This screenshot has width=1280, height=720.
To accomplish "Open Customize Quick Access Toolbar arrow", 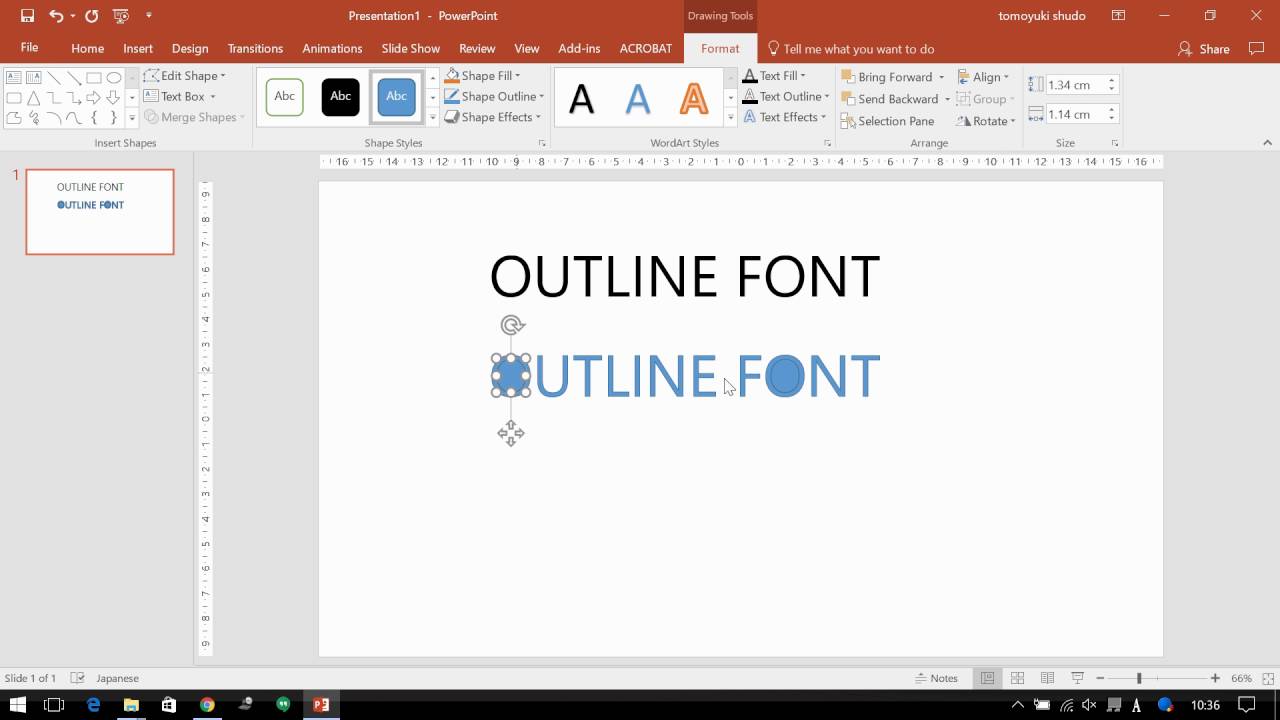I will [149, 16].
